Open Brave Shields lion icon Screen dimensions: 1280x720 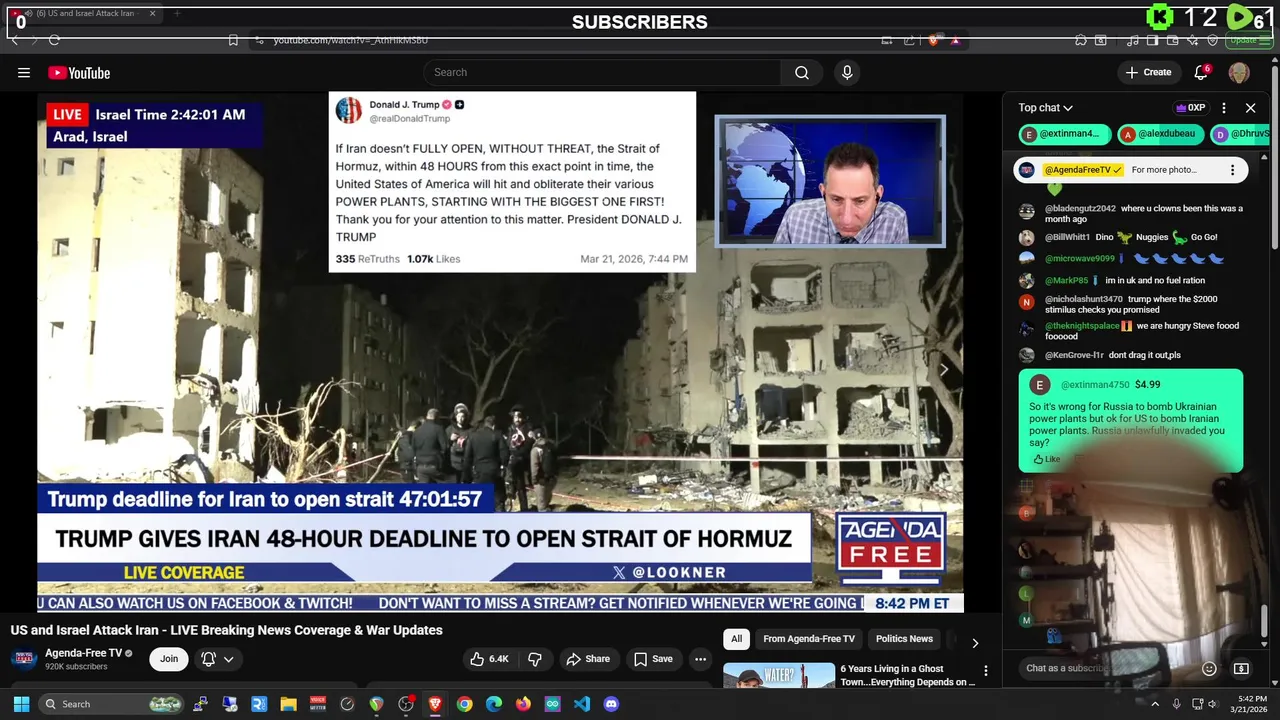934,40
